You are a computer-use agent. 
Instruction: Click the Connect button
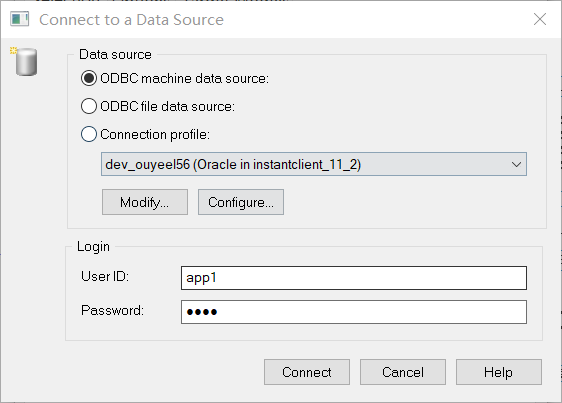click(307, 372)
